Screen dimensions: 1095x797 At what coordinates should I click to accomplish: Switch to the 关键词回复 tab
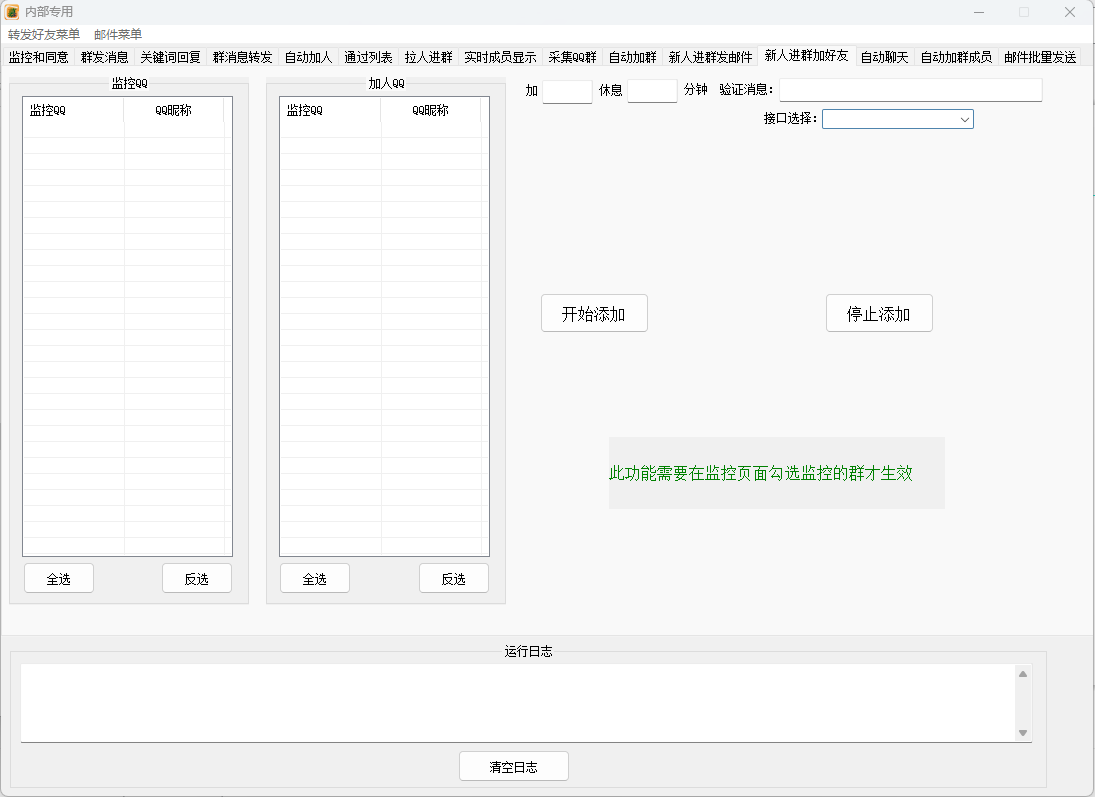[170, 57]
